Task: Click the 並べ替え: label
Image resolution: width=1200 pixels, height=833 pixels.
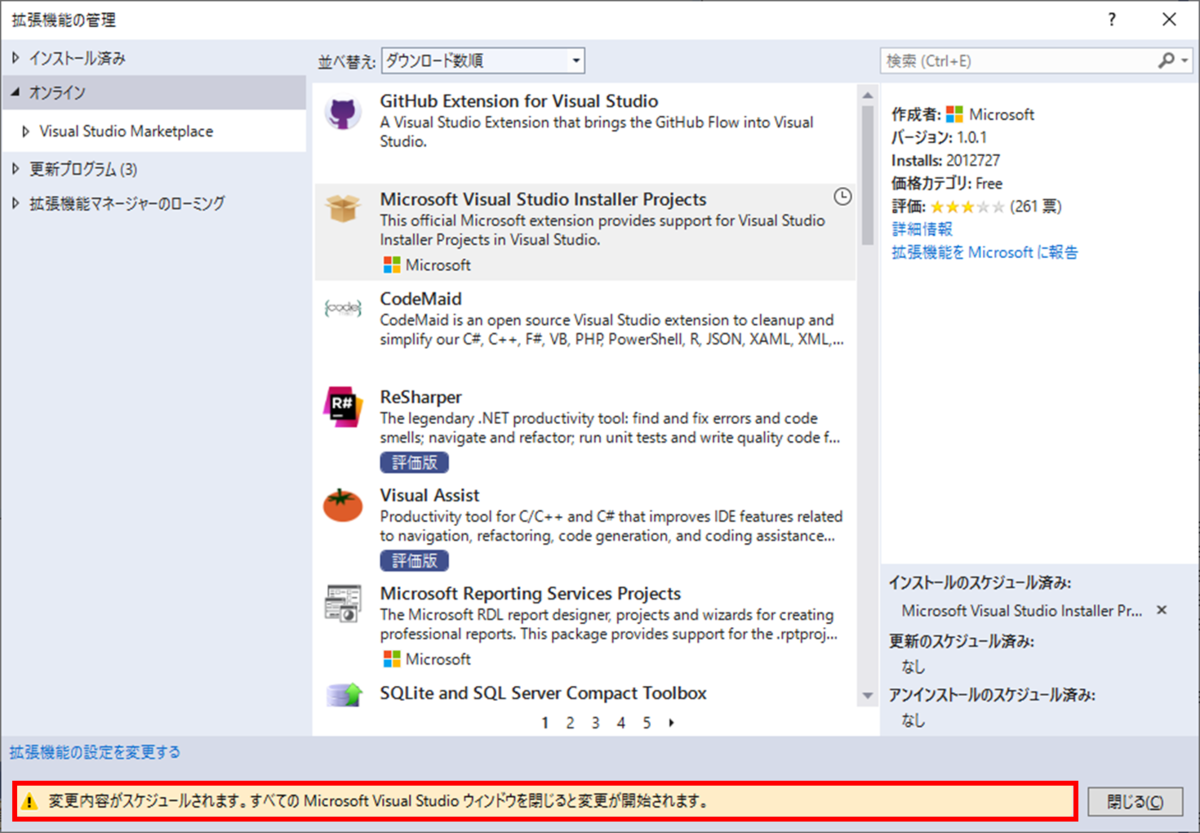Action: pos(347,61)
